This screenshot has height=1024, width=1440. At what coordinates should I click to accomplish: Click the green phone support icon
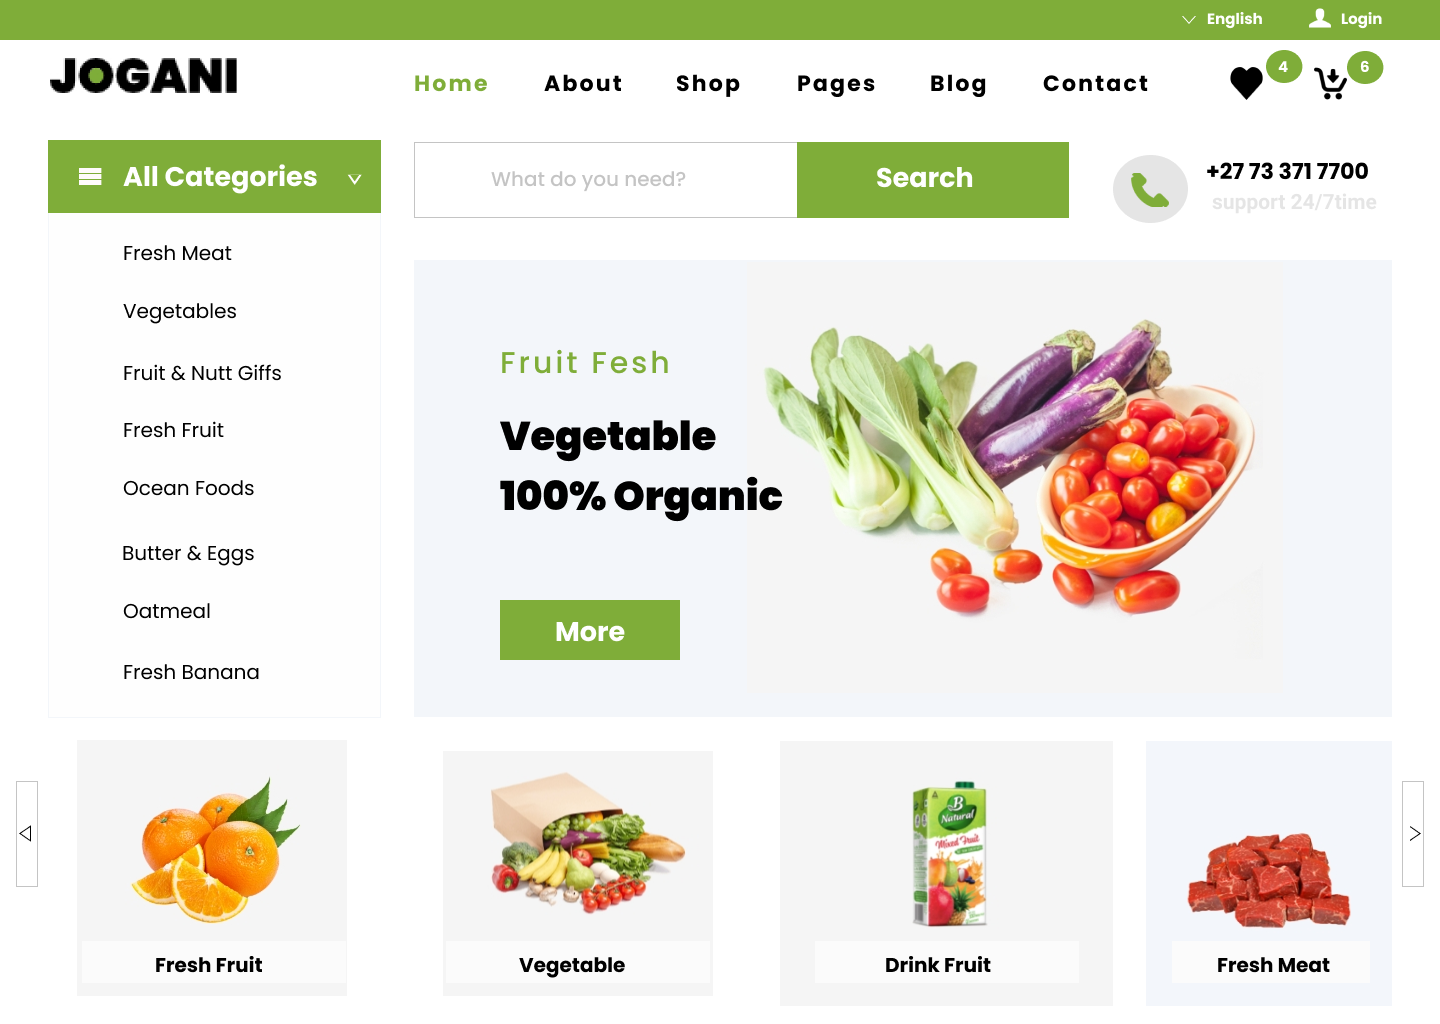(x=1150, y=189)
